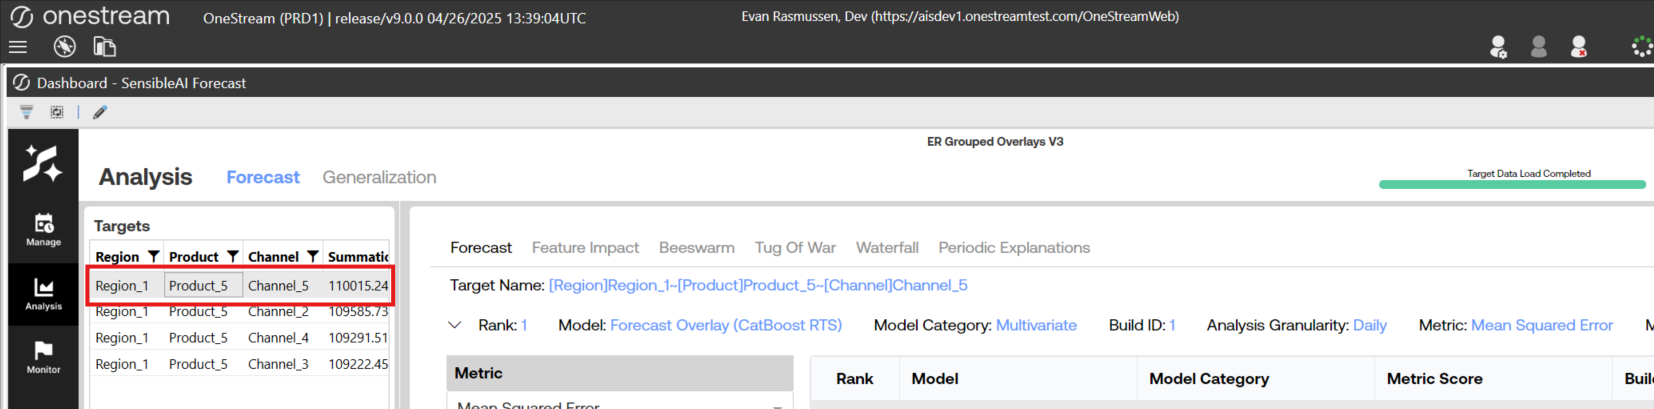Open the Product column filter
The height and width of the screenshot is (409, 1654).
[233, 257]
